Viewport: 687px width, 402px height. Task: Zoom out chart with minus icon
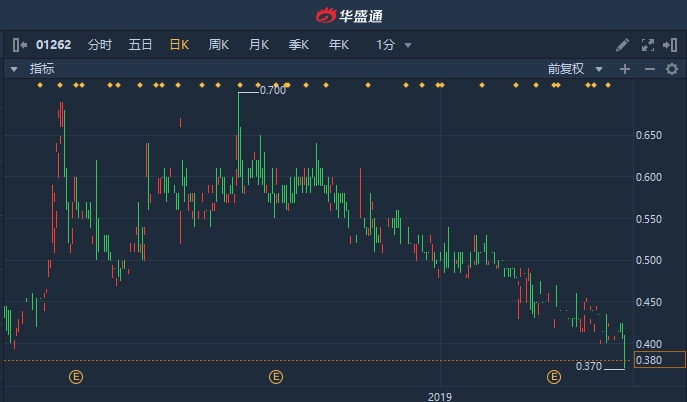click(x=648, y=69)
